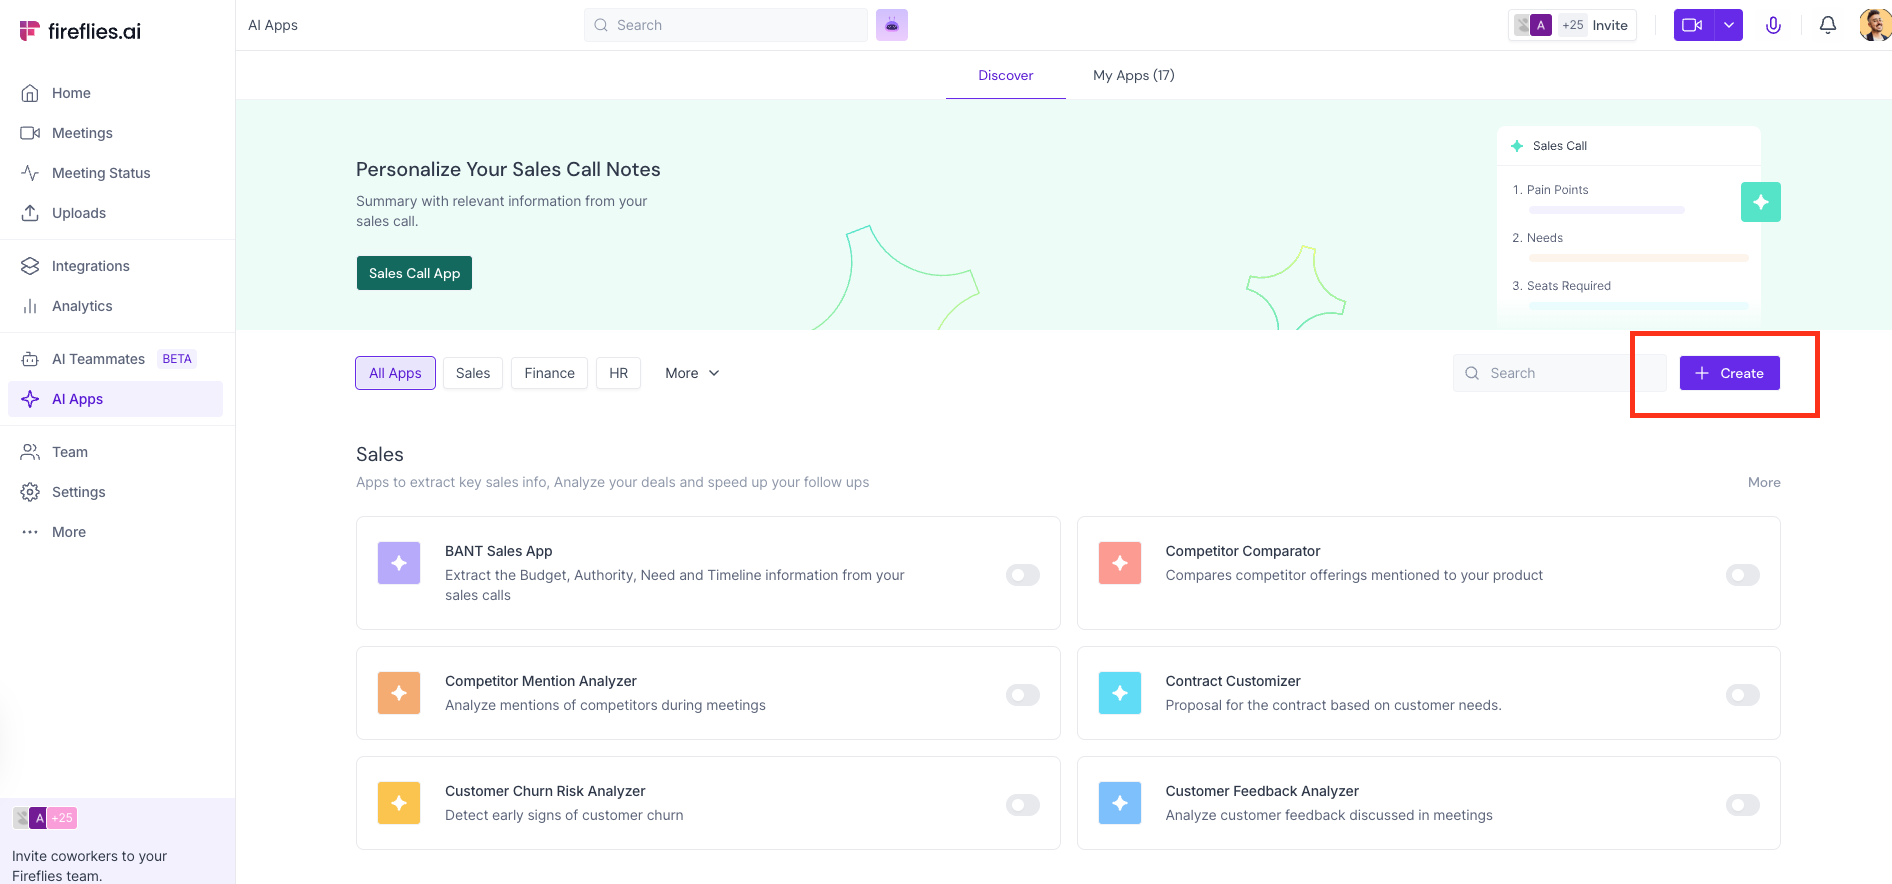Image resolution: width=1892 pixels, height=884 pixels.
Task: Open the user profile avatar
Action: click(x=1873, y=25)
